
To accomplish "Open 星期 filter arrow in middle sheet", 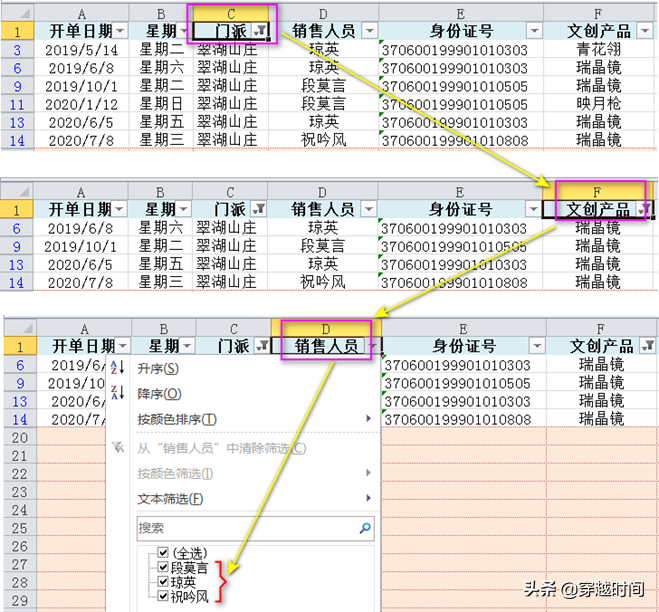I will [183, 209].
